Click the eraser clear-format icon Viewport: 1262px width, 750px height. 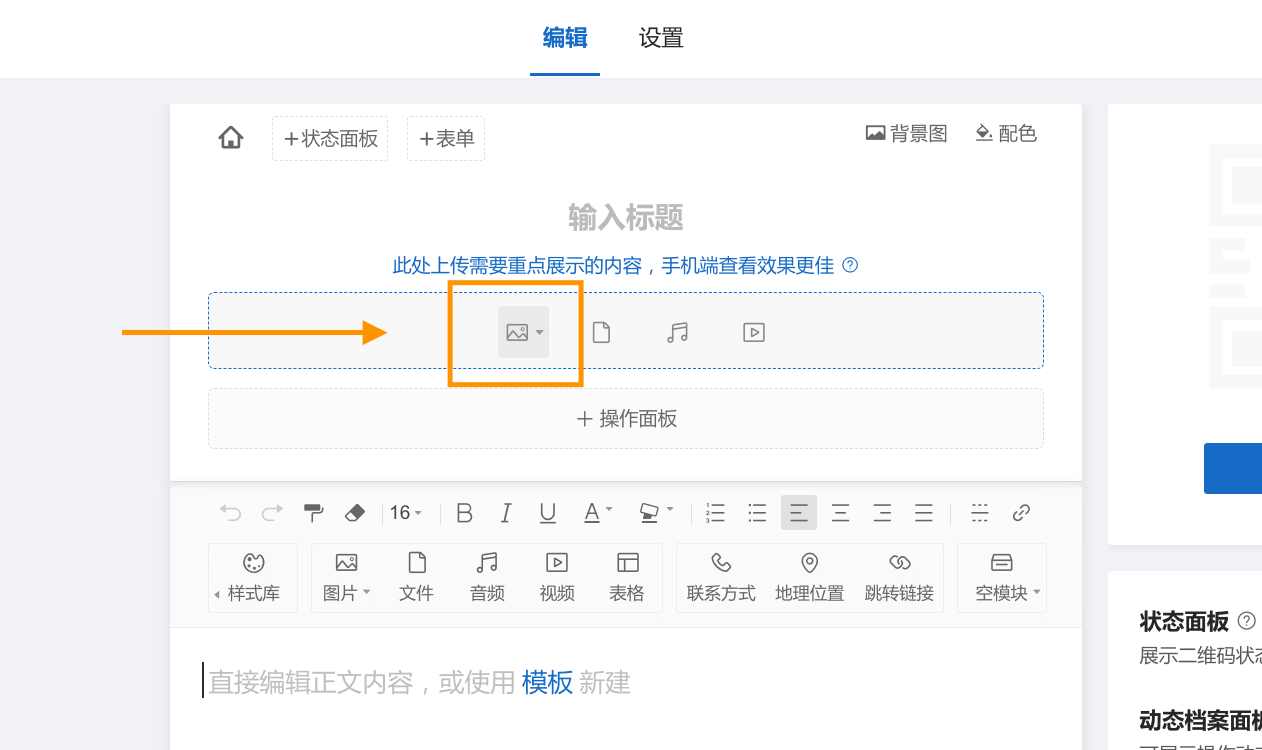point(355,513)
